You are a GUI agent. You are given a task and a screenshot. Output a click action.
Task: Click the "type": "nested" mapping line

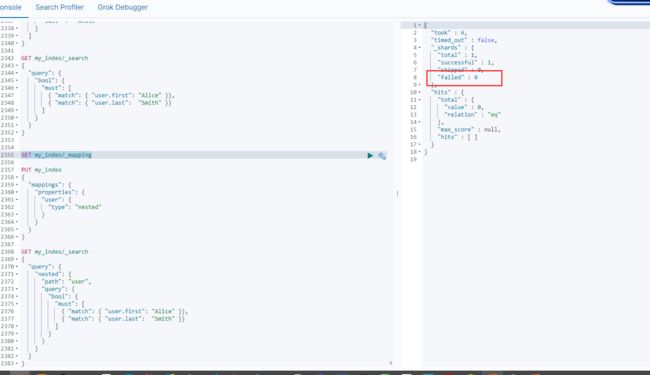tap(75, 207)
